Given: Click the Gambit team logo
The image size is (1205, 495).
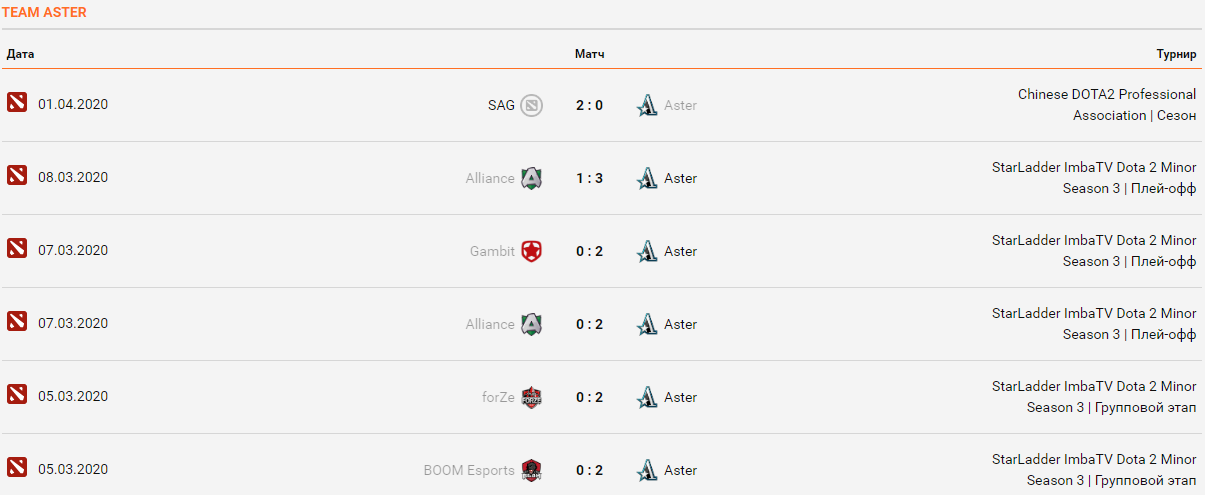Looking at the screenshot, I should tap(531, 251).
